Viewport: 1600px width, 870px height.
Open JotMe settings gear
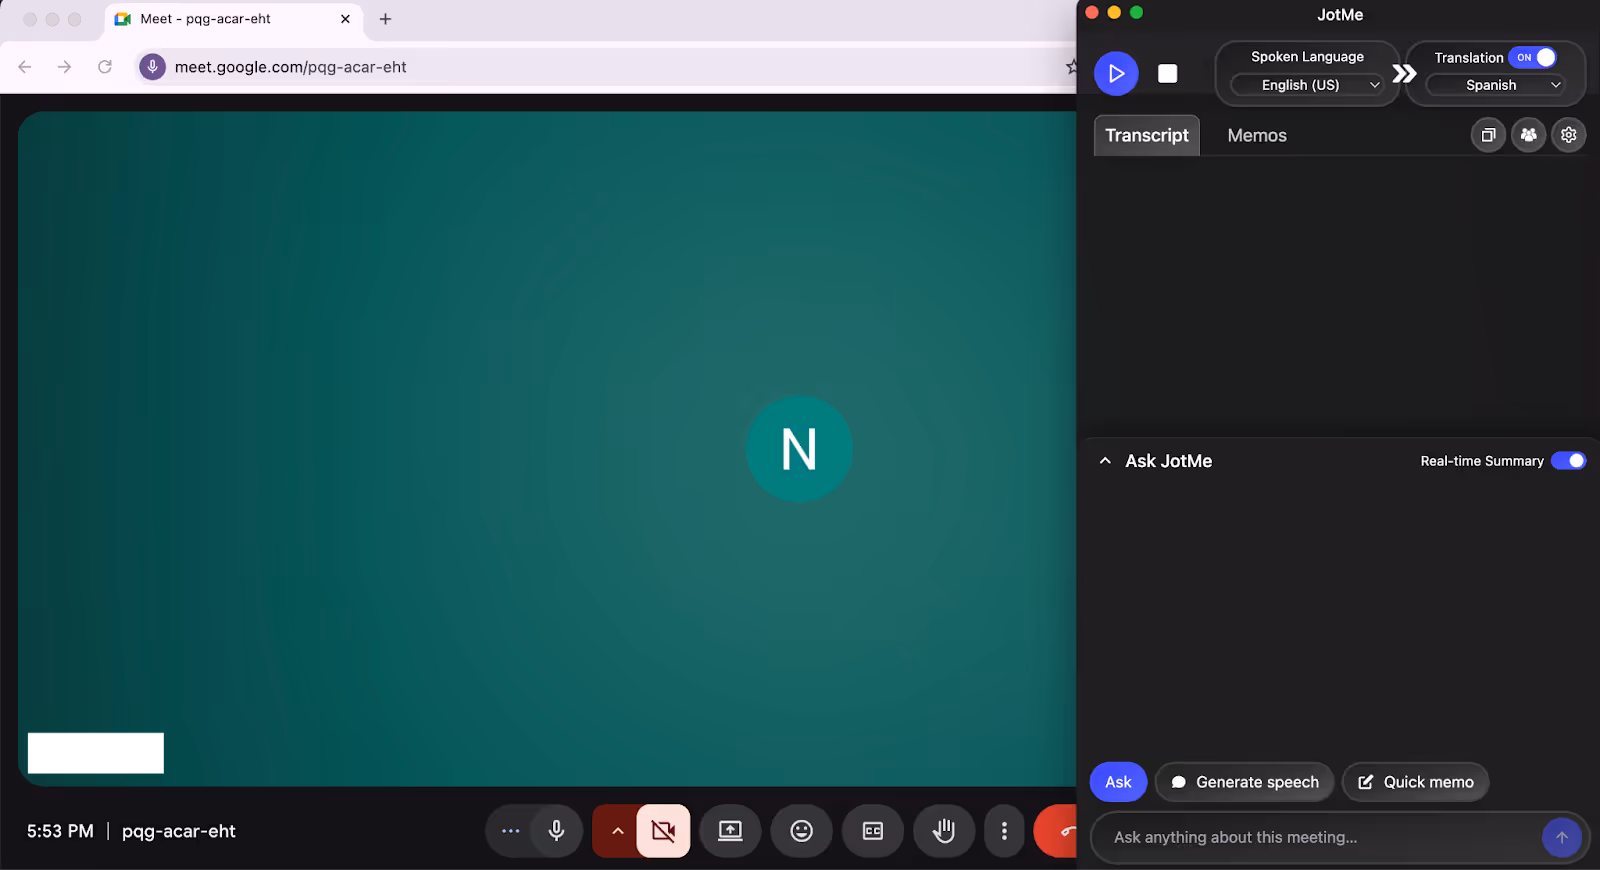1568,135
